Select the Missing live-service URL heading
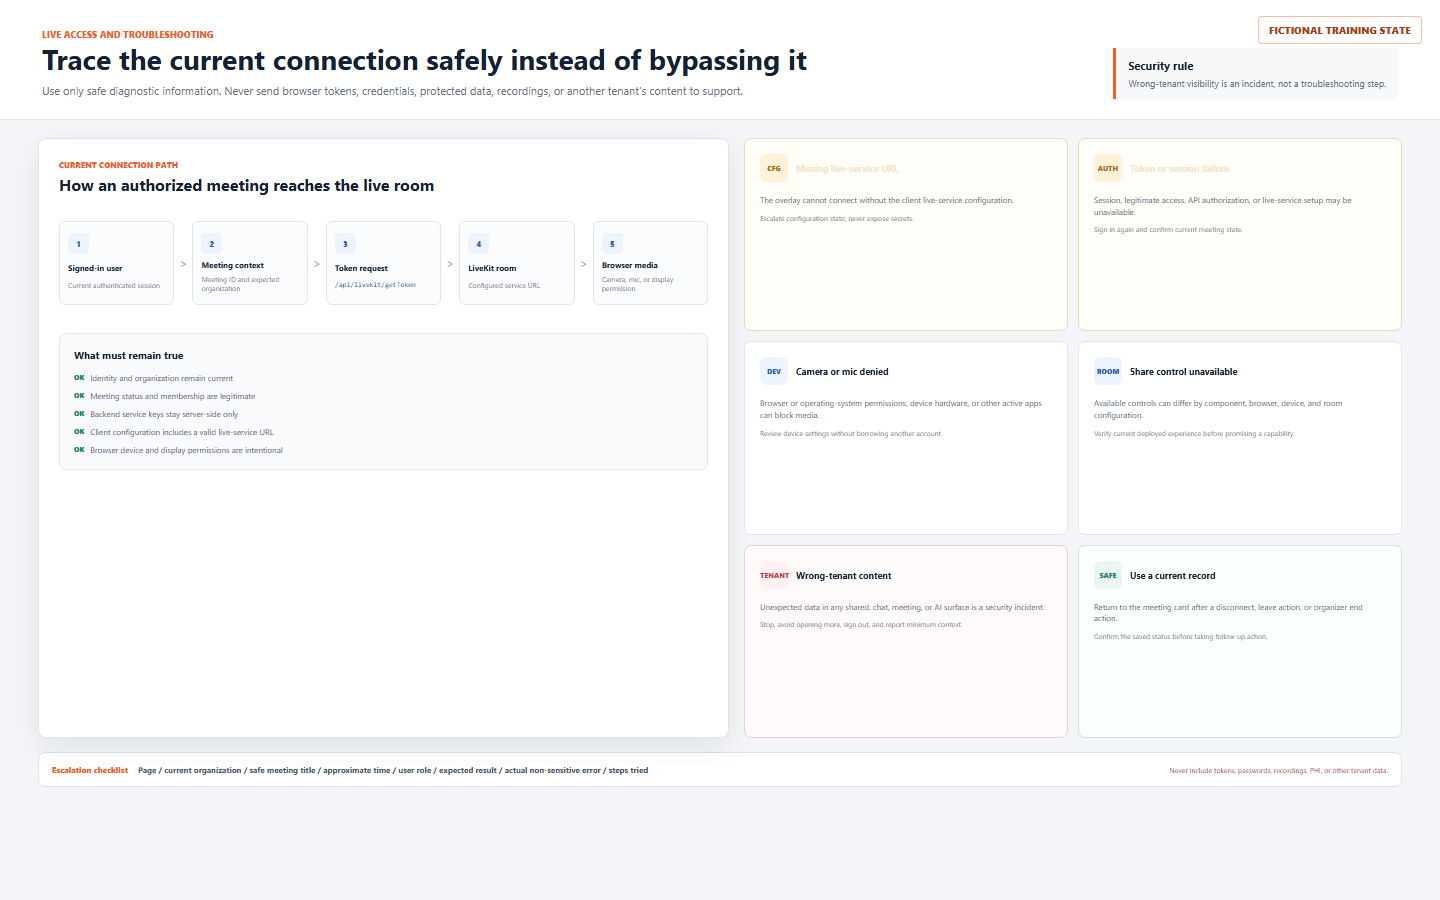Screen dimensions: 1440x900 pyautogui.click(x=847, y=169)
